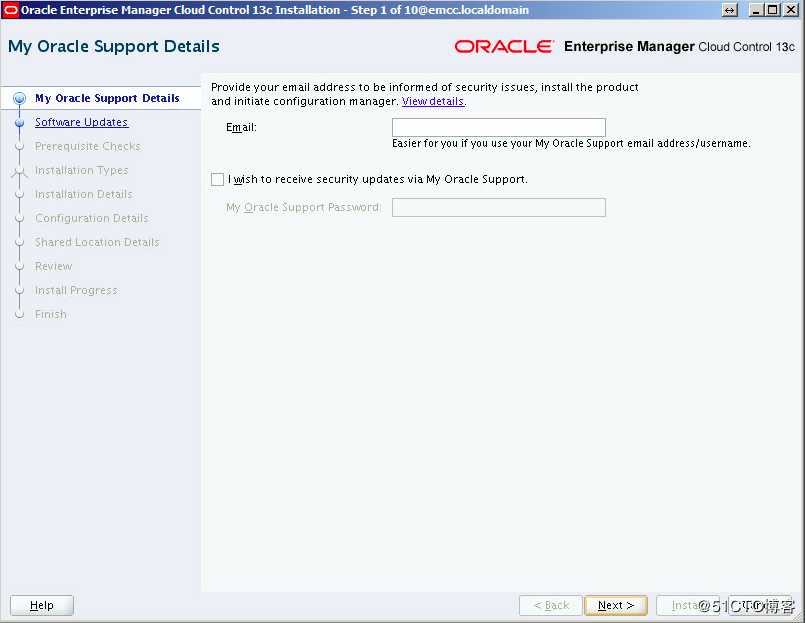Click the Finish step label
This screenshot has width=805, height=623.
coord(50,314)
